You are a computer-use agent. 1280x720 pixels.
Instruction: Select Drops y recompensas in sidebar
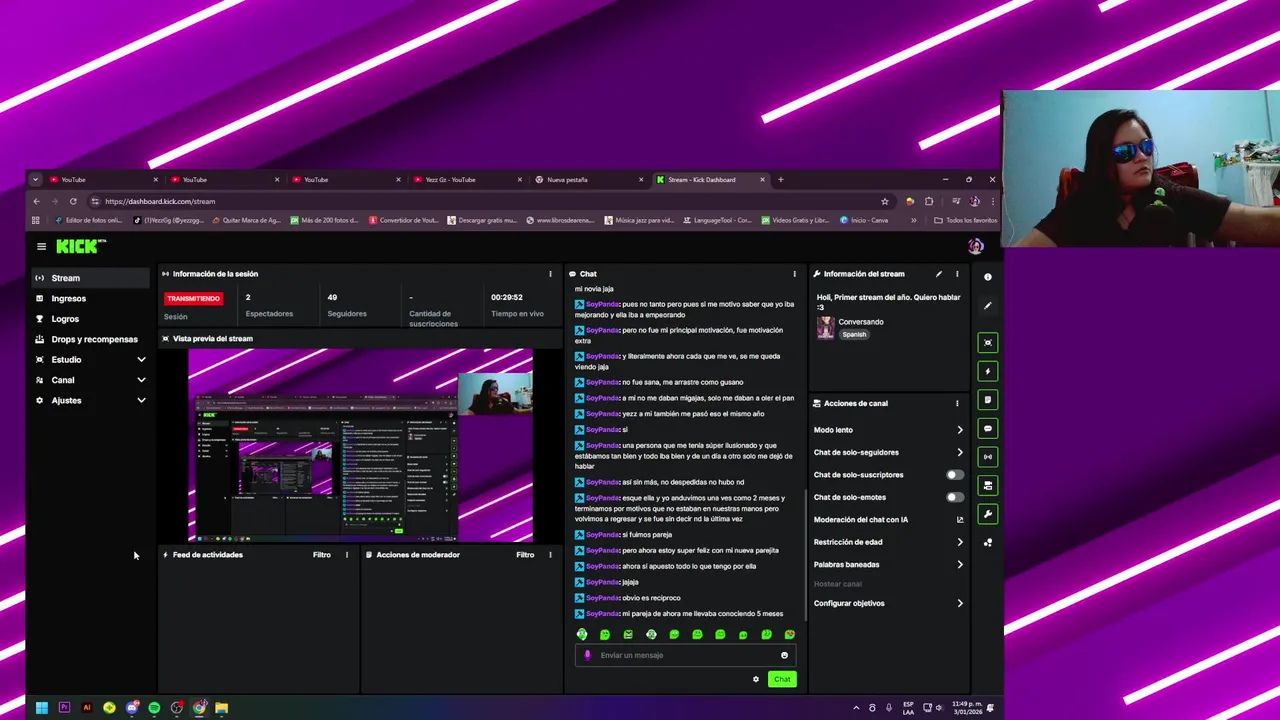pos(91,340)
